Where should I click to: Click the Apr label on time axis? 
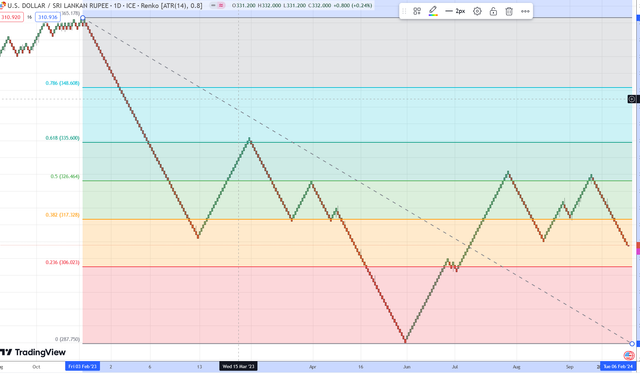[312, 367]
